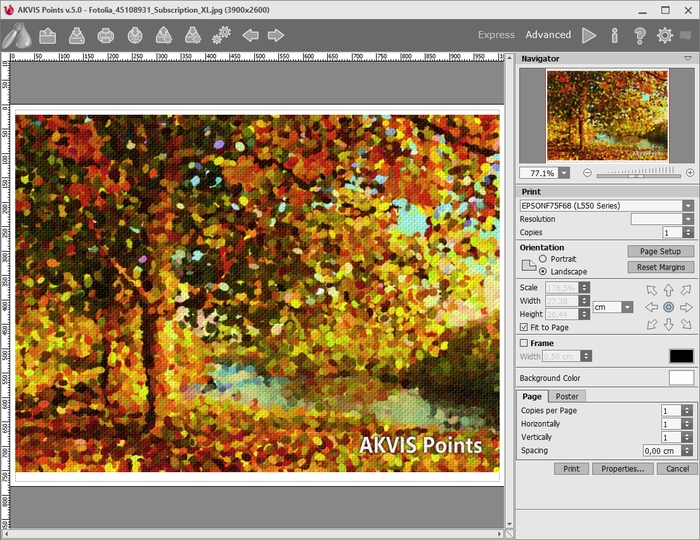Viewport: 700px width, 540px height.
Task: Click the horizontal scrollbar right arrow
Action: tap(500, 534)
